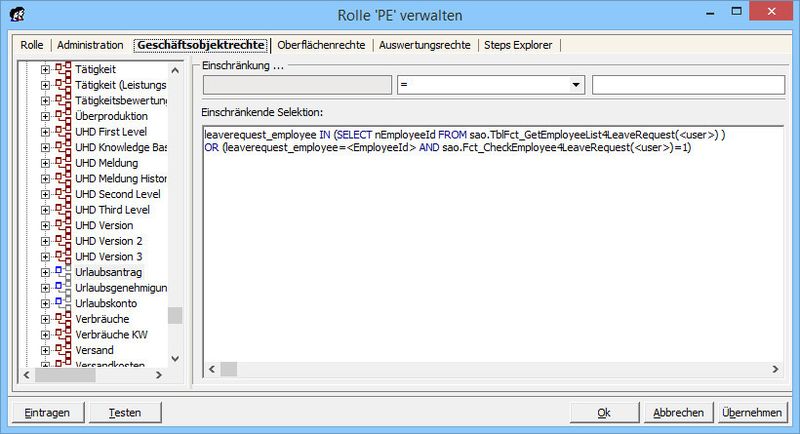
Task: Confirm with the Ok button
Action: coord(604,413)
